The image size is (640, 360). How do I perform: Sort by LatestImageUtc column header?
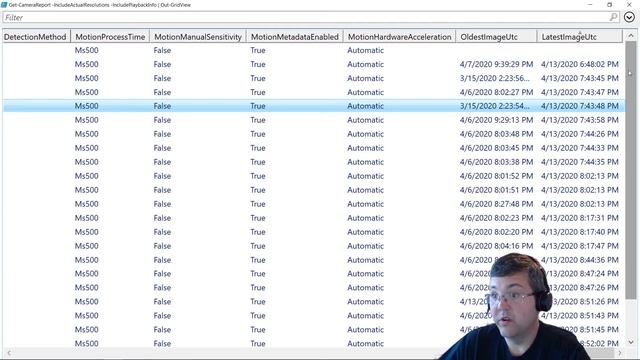click(580, 37)
